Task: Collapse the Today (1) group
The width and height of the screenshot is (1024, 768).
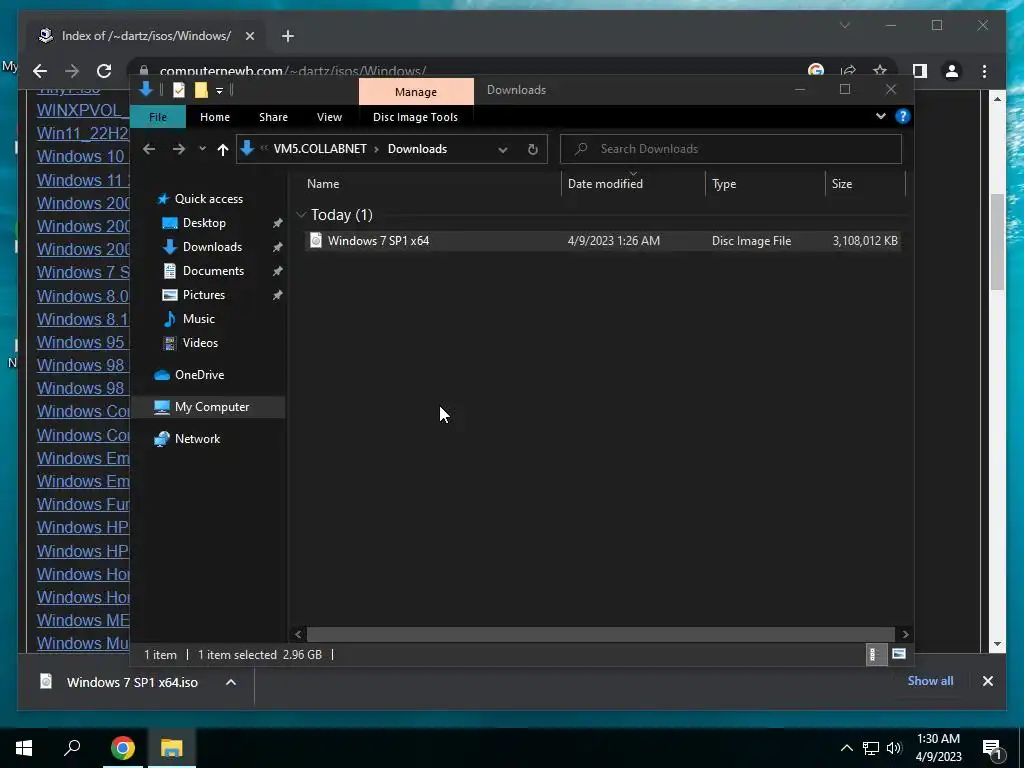Action: pos(301,215)
